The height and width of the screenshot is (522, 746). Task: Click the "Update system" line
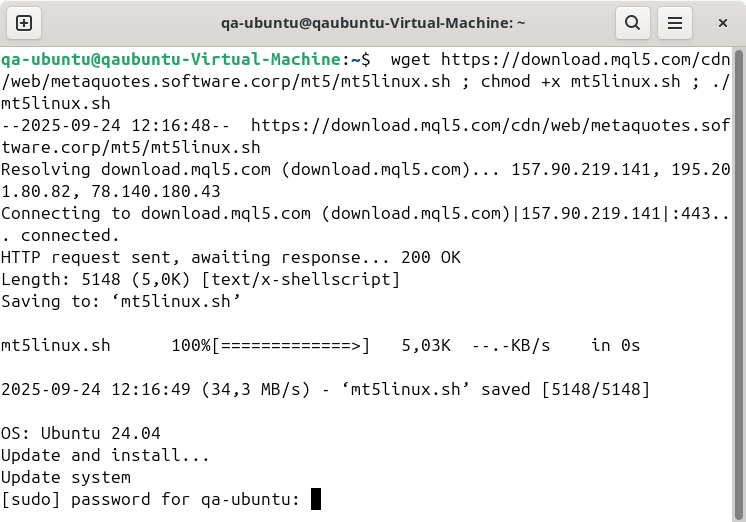[66, 477]
